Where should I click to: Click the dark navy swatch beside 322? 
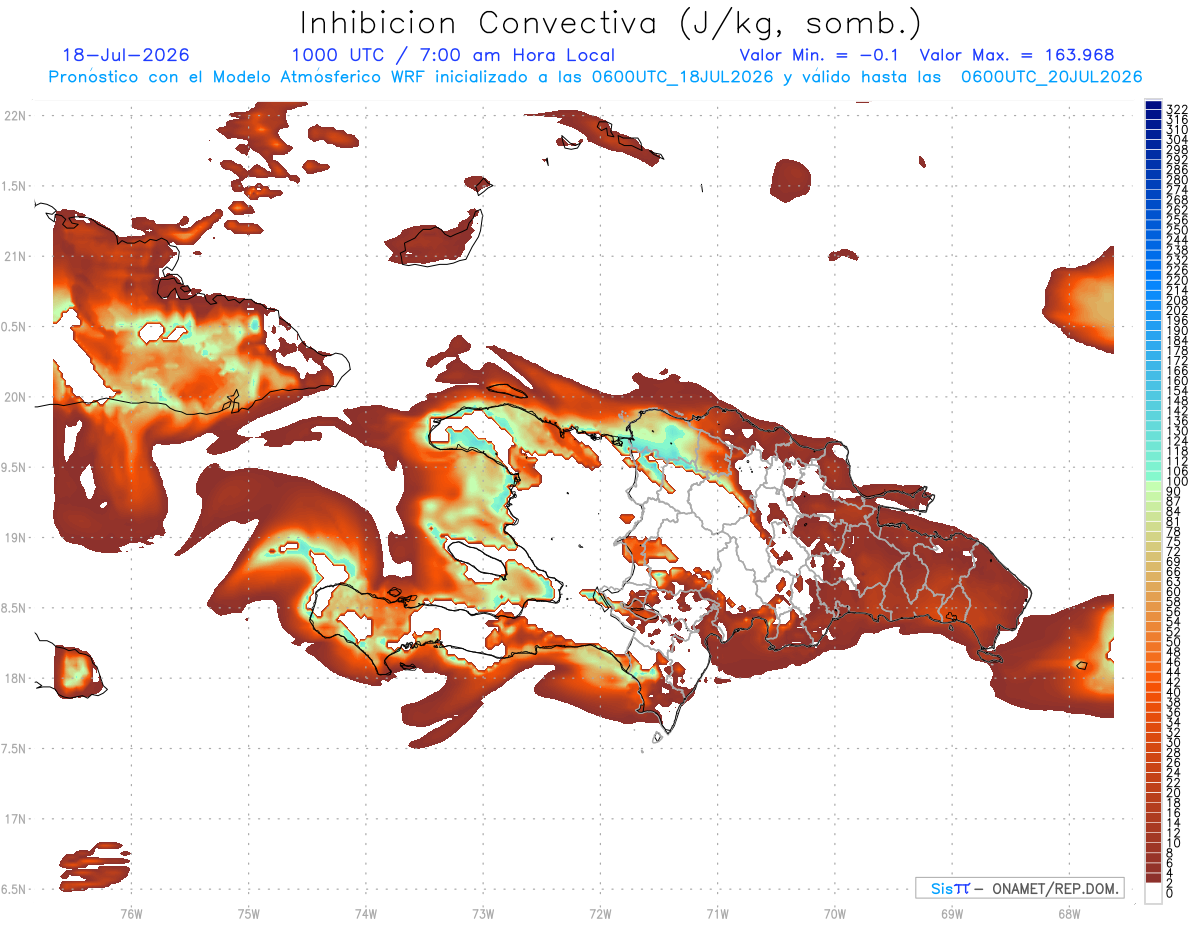tap(1153, 105)
